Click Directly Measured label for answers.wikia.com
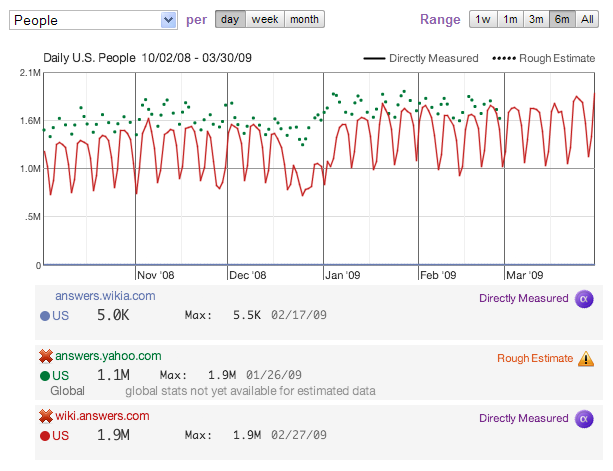 coord(524,298)
